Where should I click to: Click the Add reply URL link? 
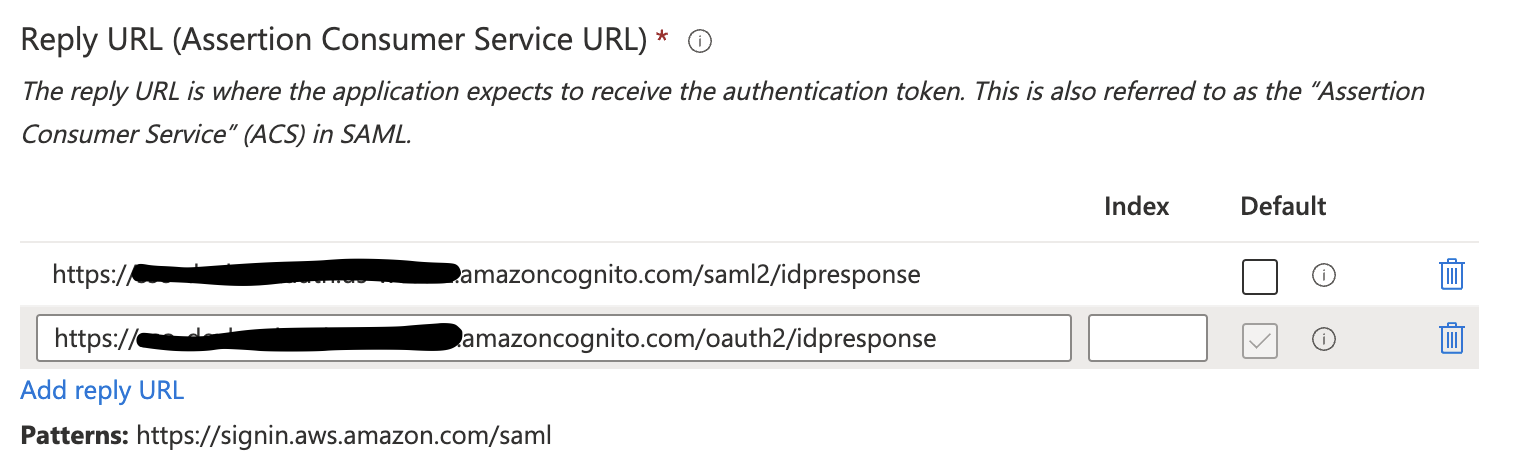click(x=102, y=390)
